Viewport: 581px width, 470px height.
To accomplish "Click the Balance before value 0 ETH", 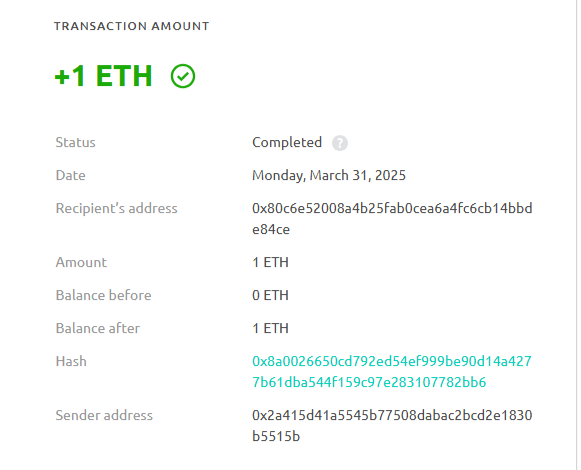I will click(x=270, y=295).
